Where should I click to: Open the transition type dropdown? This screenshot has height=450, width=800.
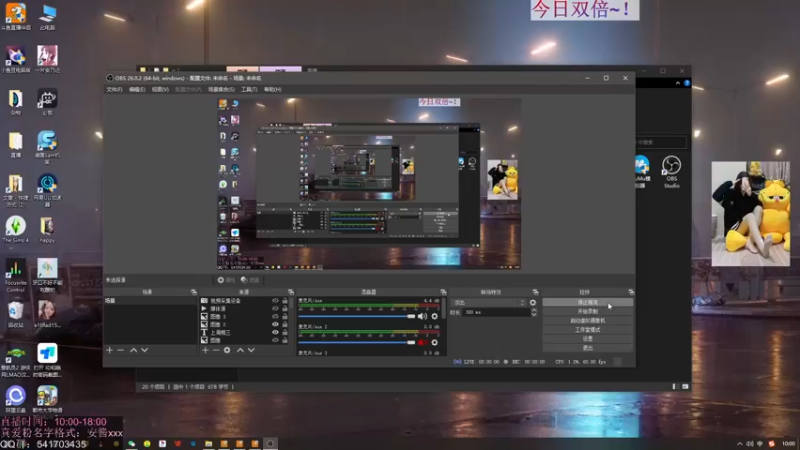(x=489, y=303)
